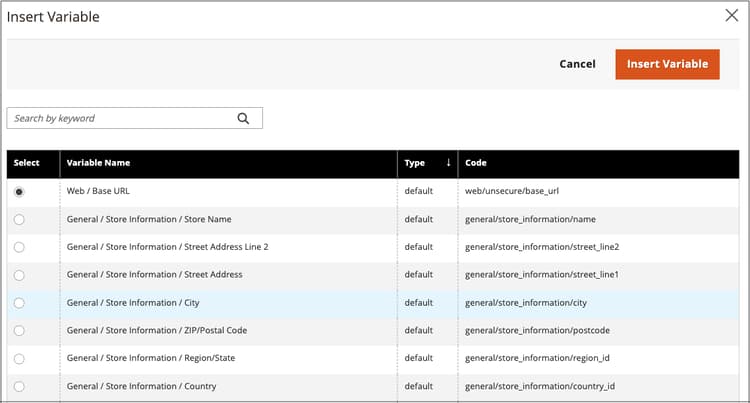Select the Web / Base URL radio button
750x403 pixels.
pos(19,192)
